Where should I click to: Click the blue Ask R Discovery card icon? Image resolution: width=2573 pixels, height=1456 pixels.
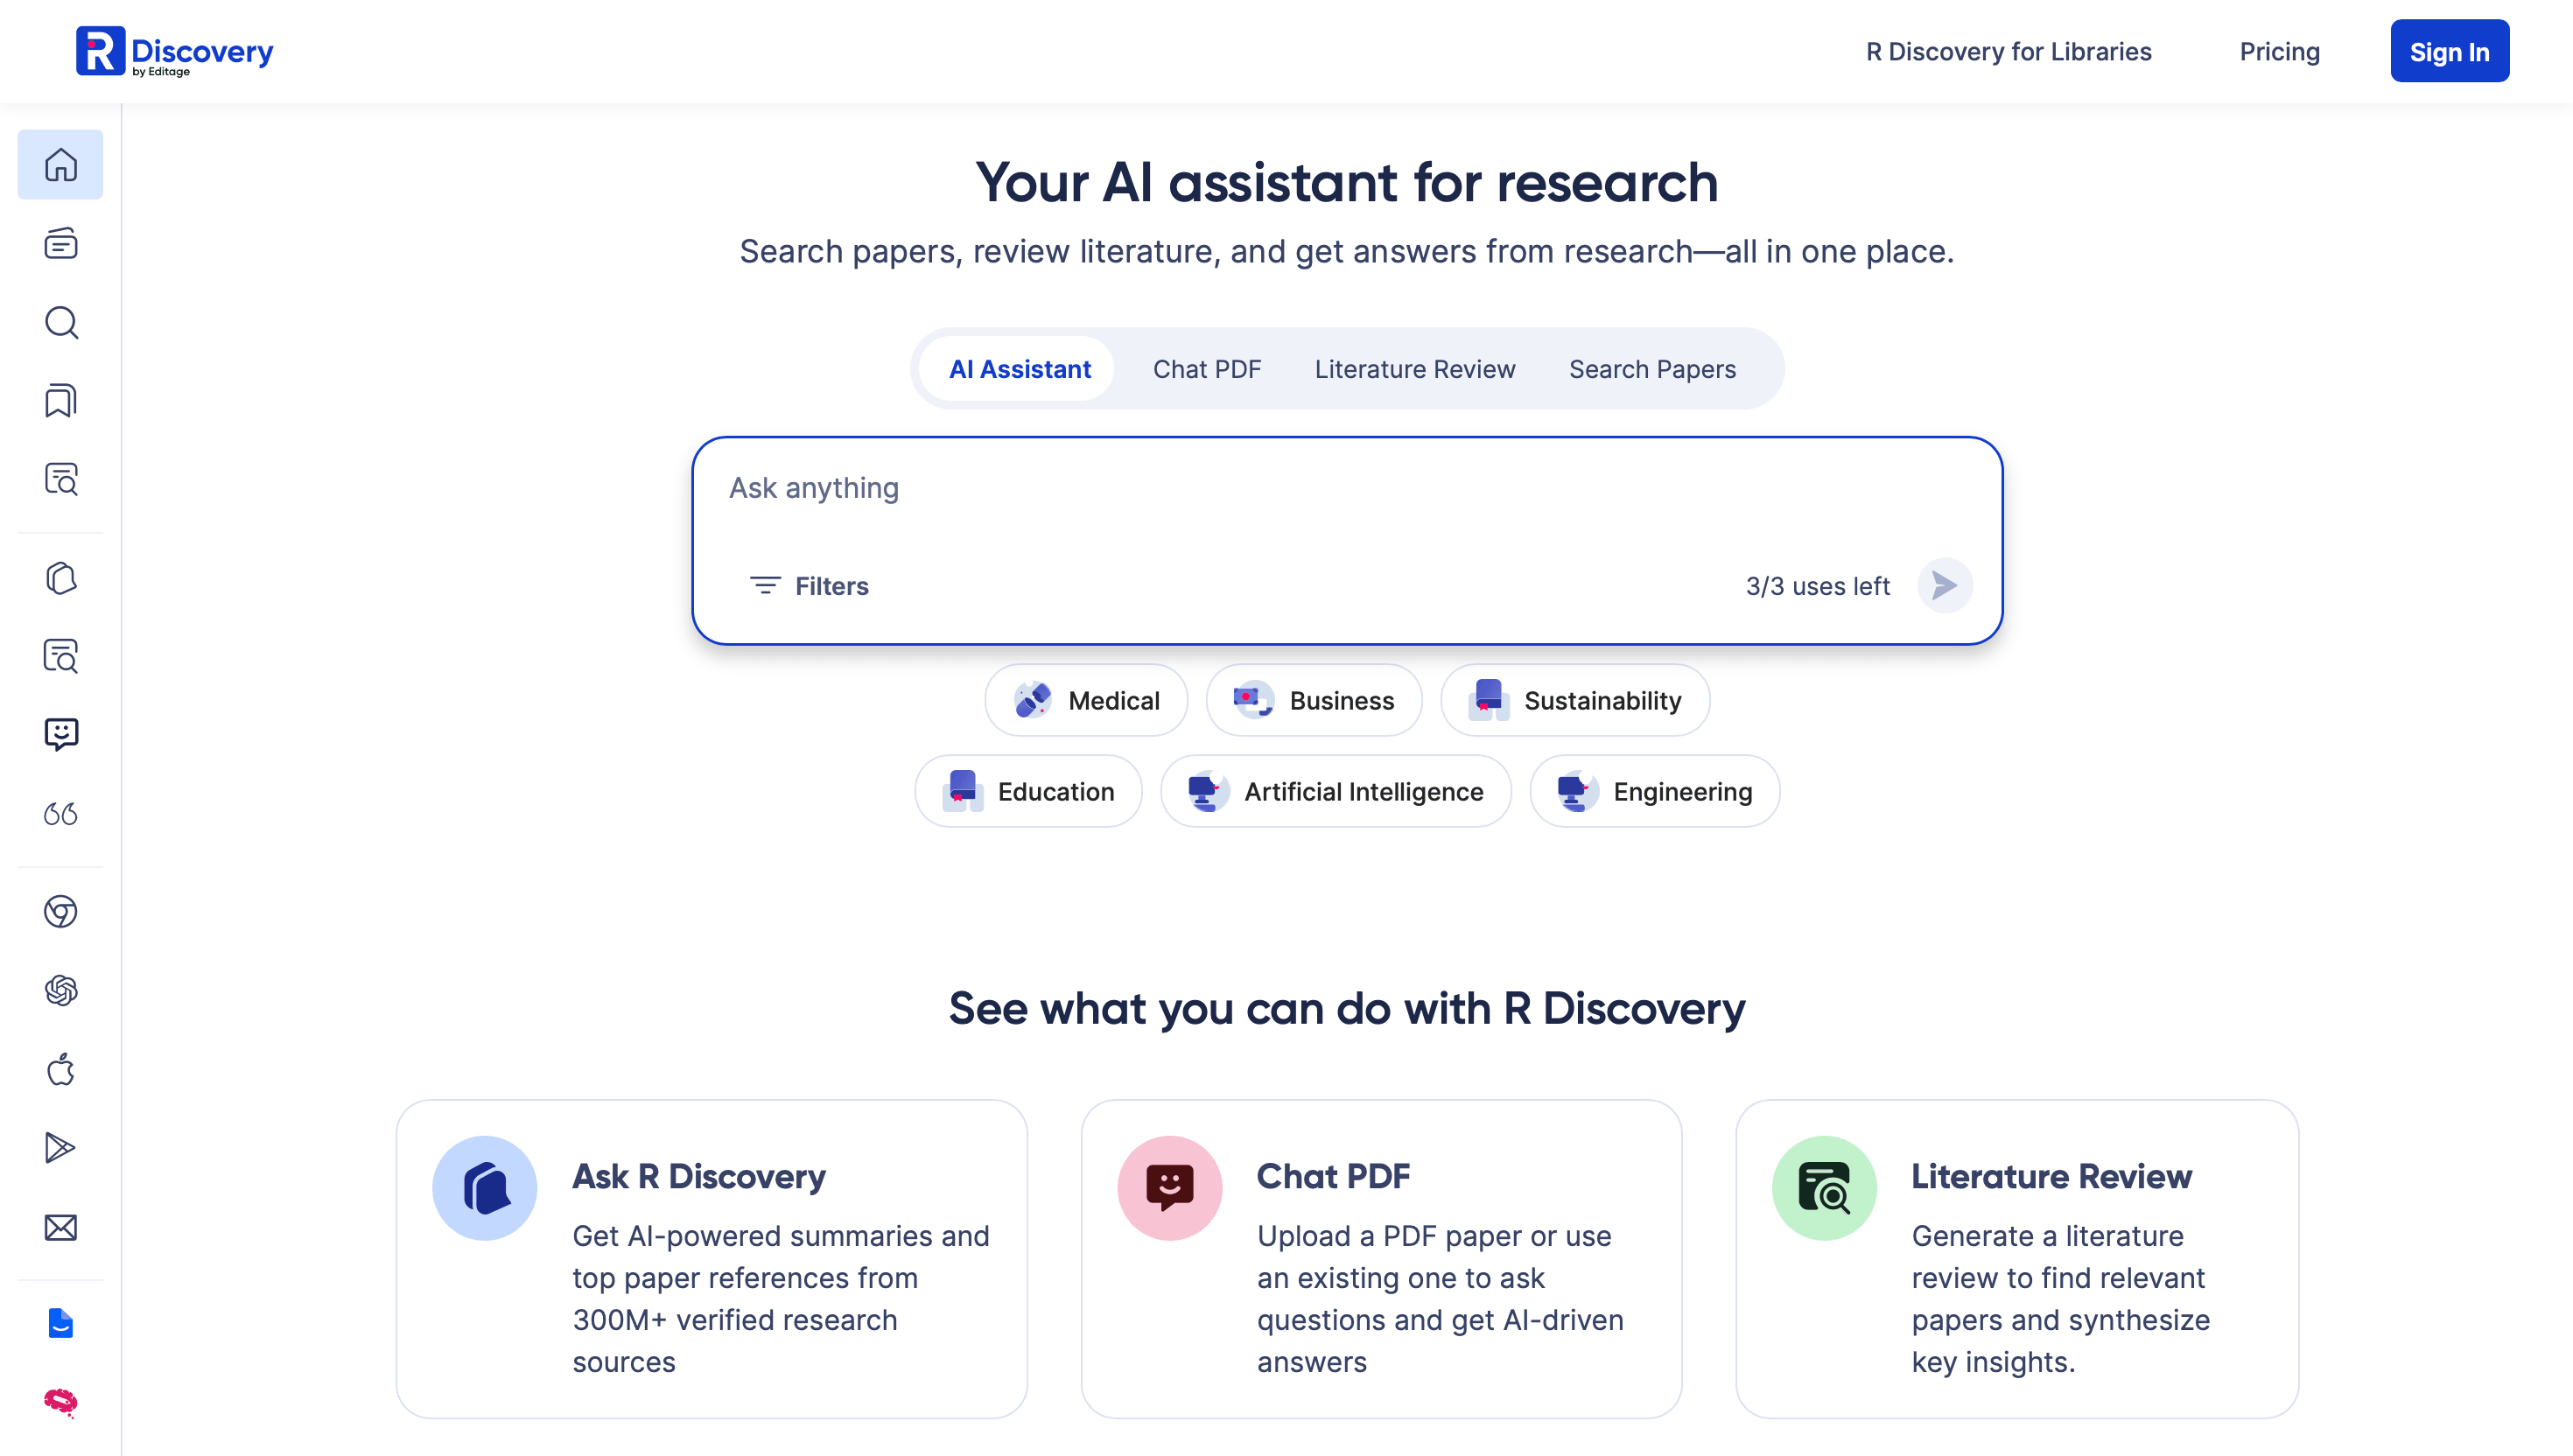point(484,1188)
